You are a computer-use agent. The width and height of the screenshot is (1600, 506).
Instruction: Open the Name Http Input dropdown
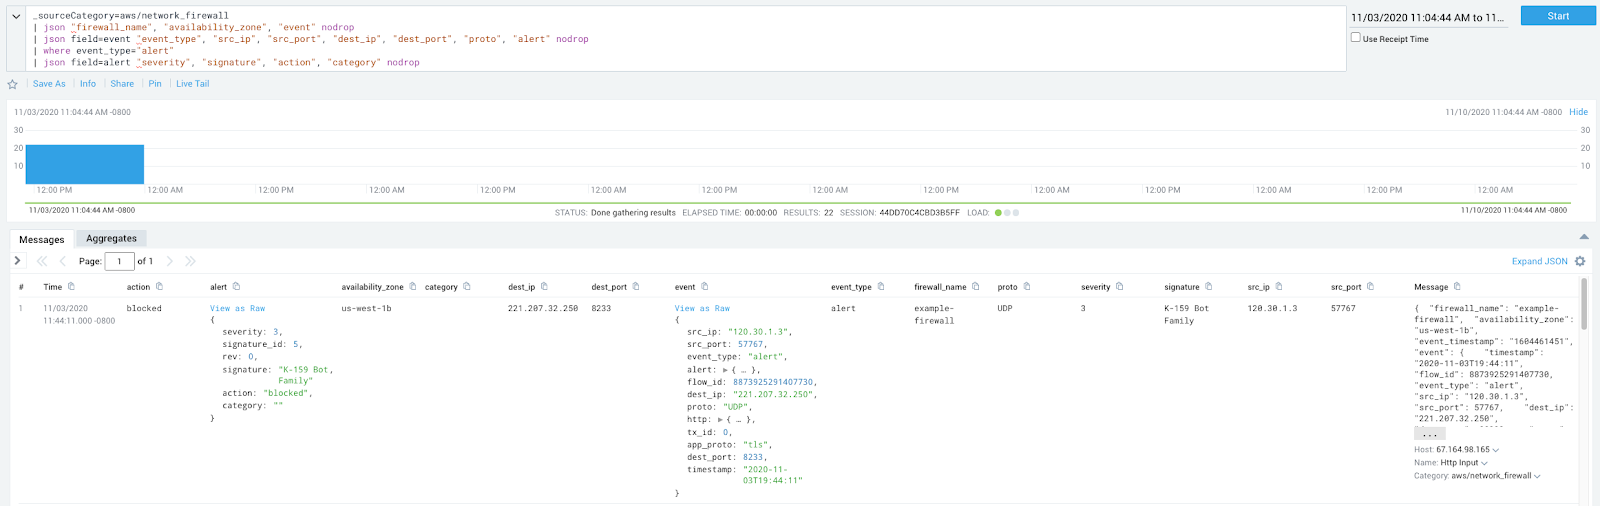(x=1484, y=463)
